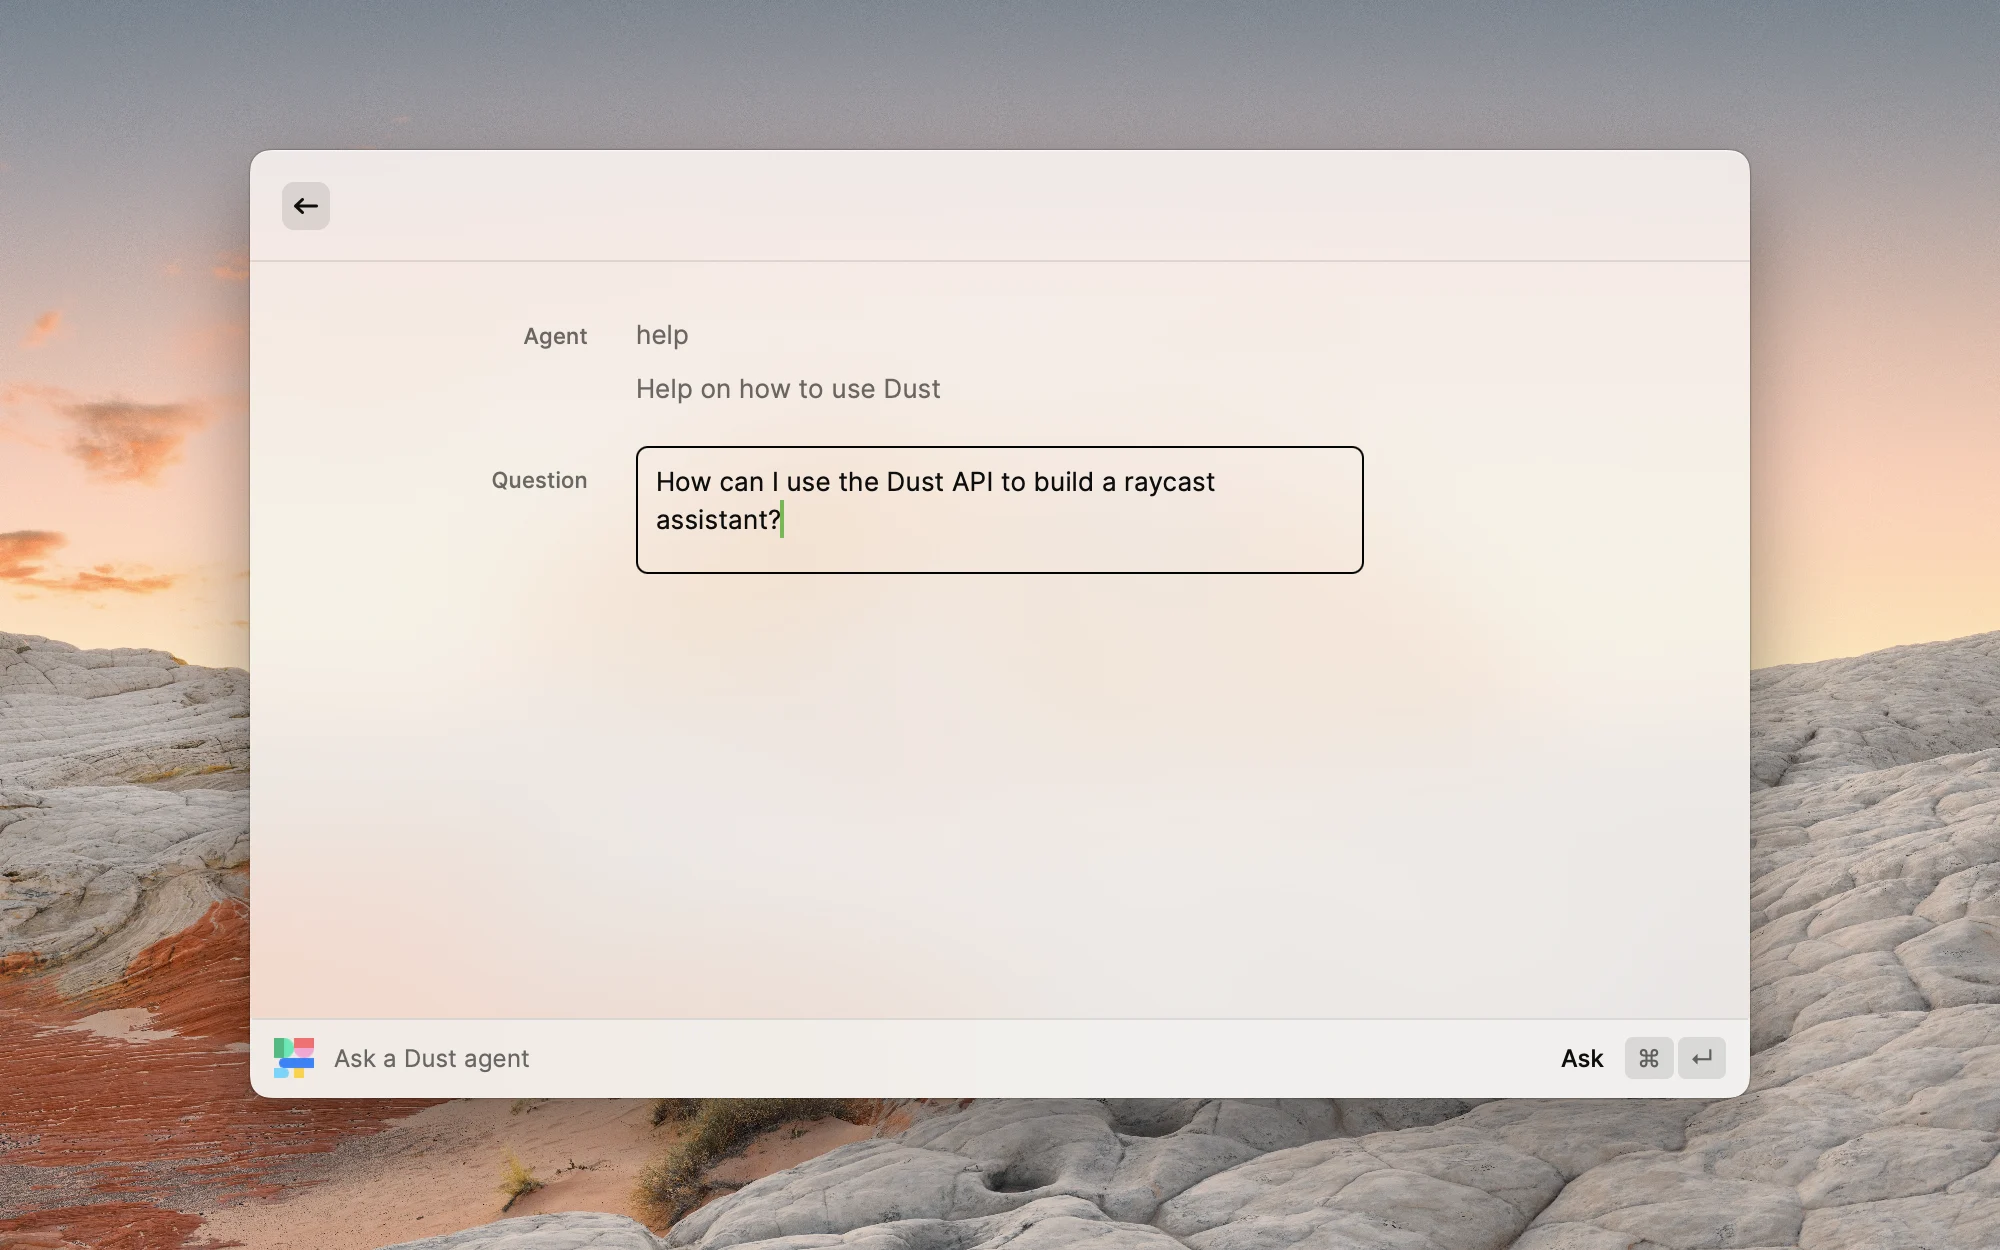Place cursor on the word "assistant?"

pyautogui.click(x=717, y=520)
